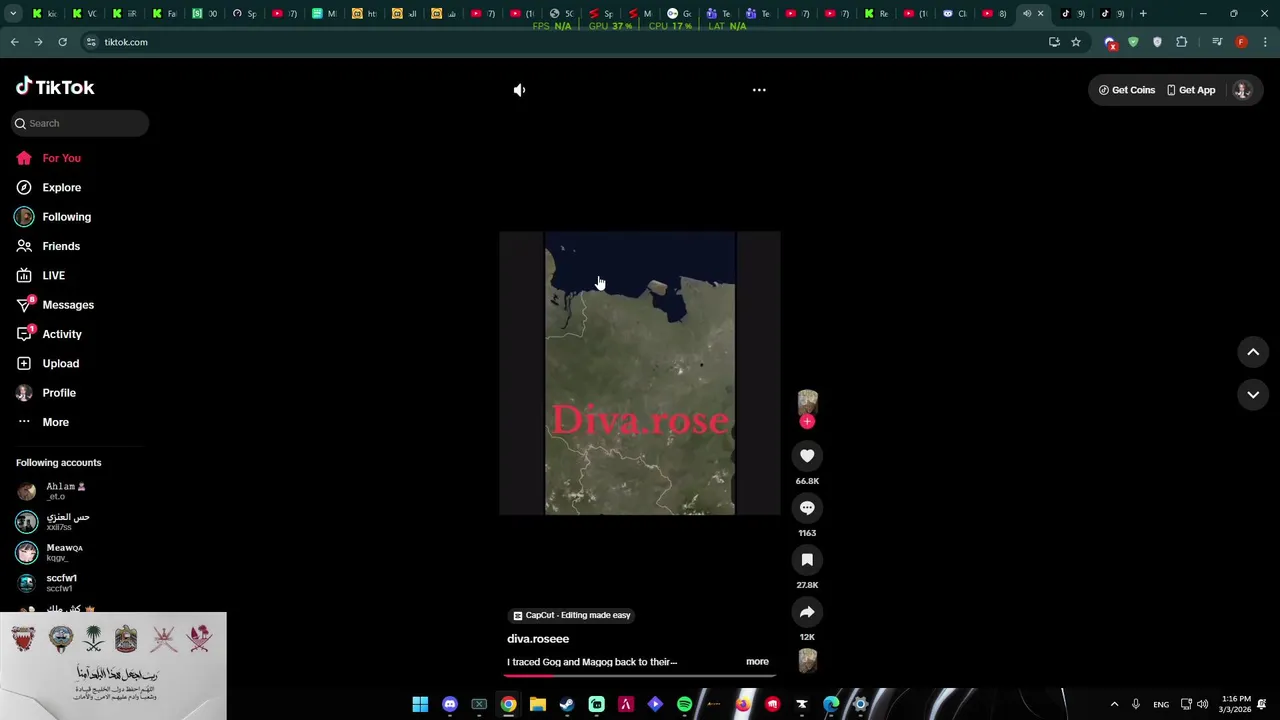The width and height of the screenshot is (1280, 720).
Task: Reload the page with refresh icon
Action: [62, 42]
